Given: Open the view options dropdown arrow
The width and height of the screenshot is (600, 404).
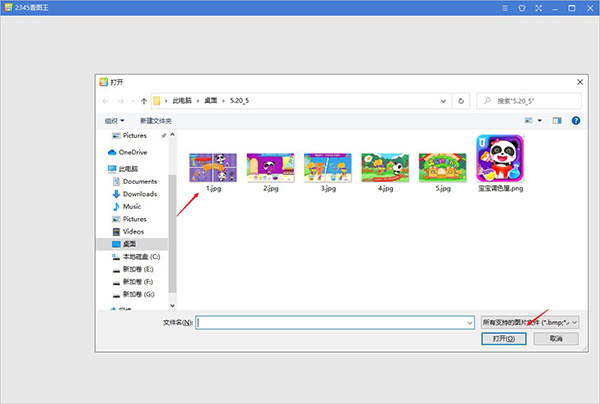Looking at the screenshot, I should (540, 121).
